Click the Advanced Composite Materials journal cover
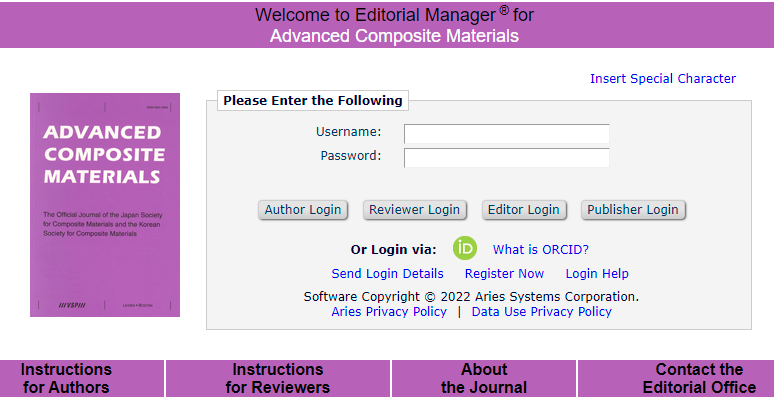 pos(105,205)
